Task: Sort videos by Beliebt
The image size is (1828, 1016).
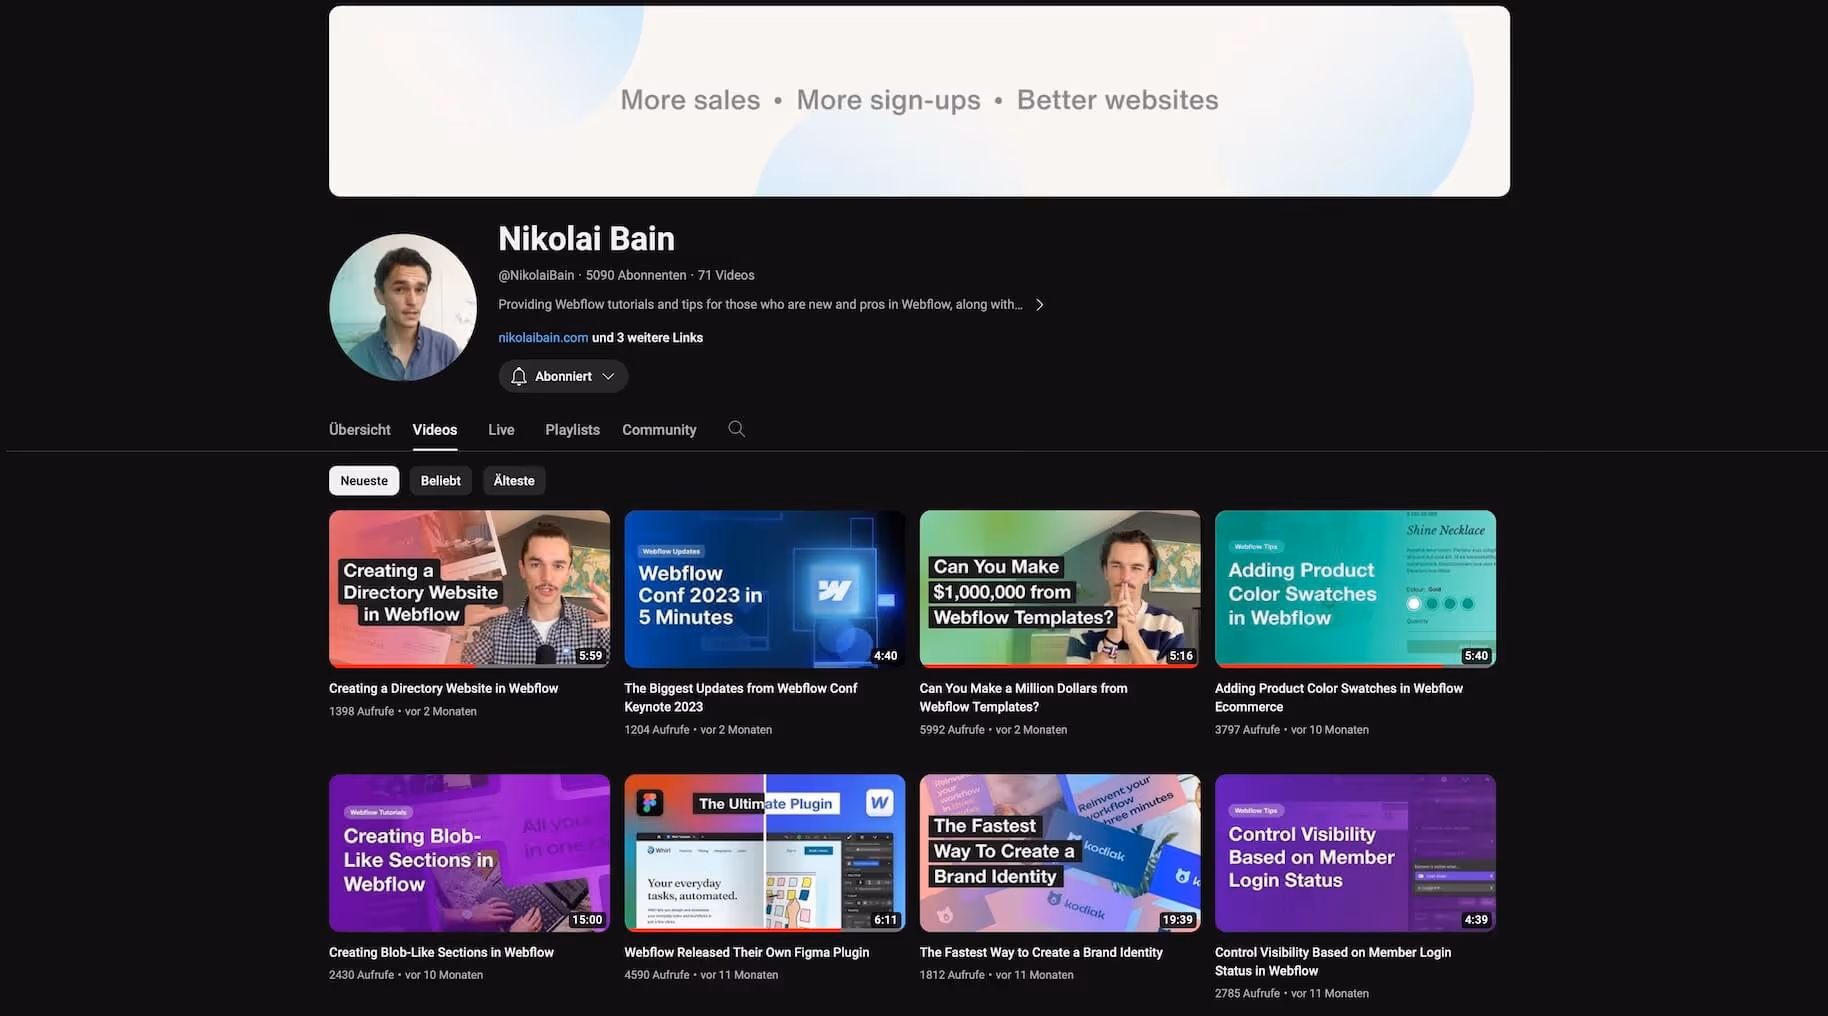Action: (x=440, y=481)
